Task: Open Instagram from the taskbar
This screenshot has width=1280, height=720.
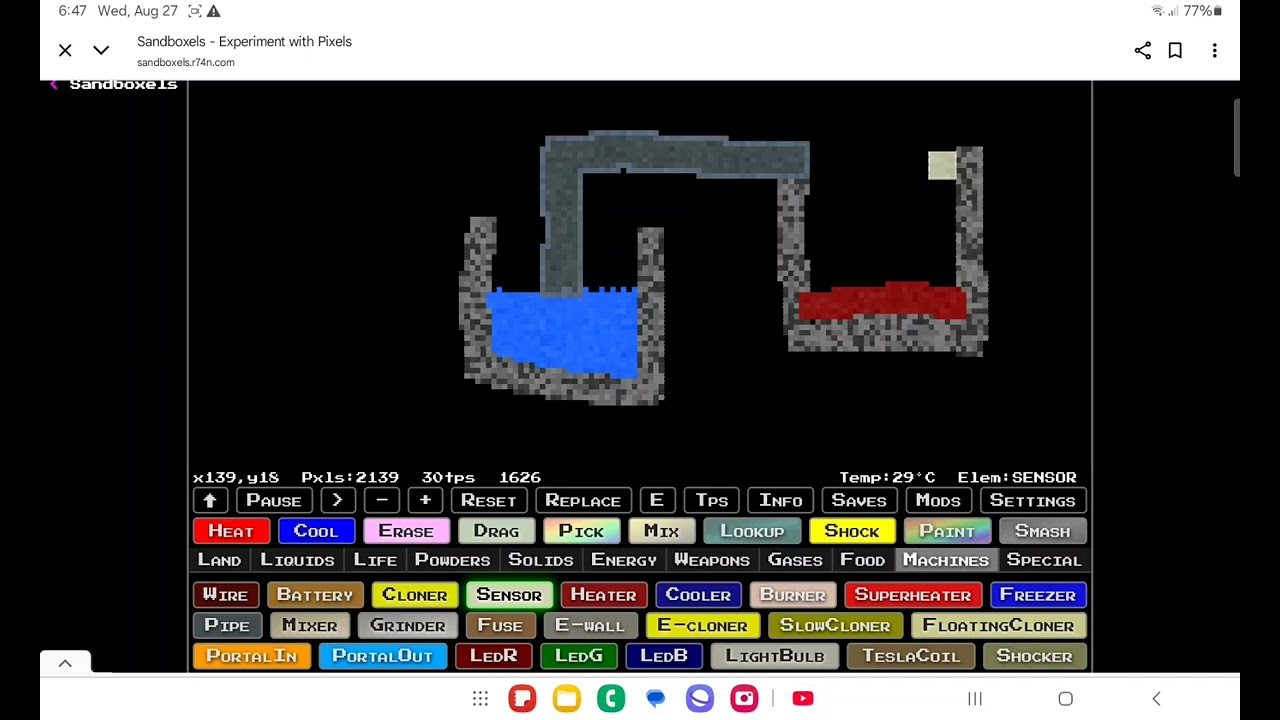Action: (x=744, y=698)
